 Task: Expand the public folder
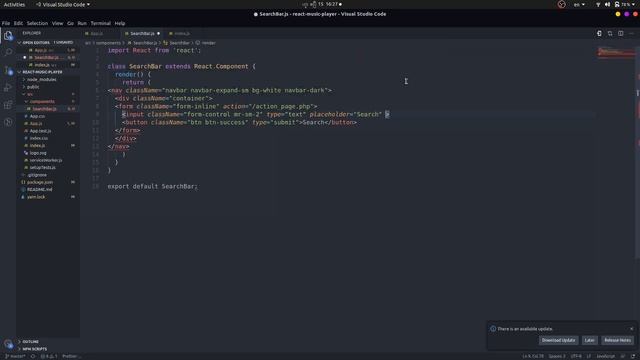(x=33, y=87)
